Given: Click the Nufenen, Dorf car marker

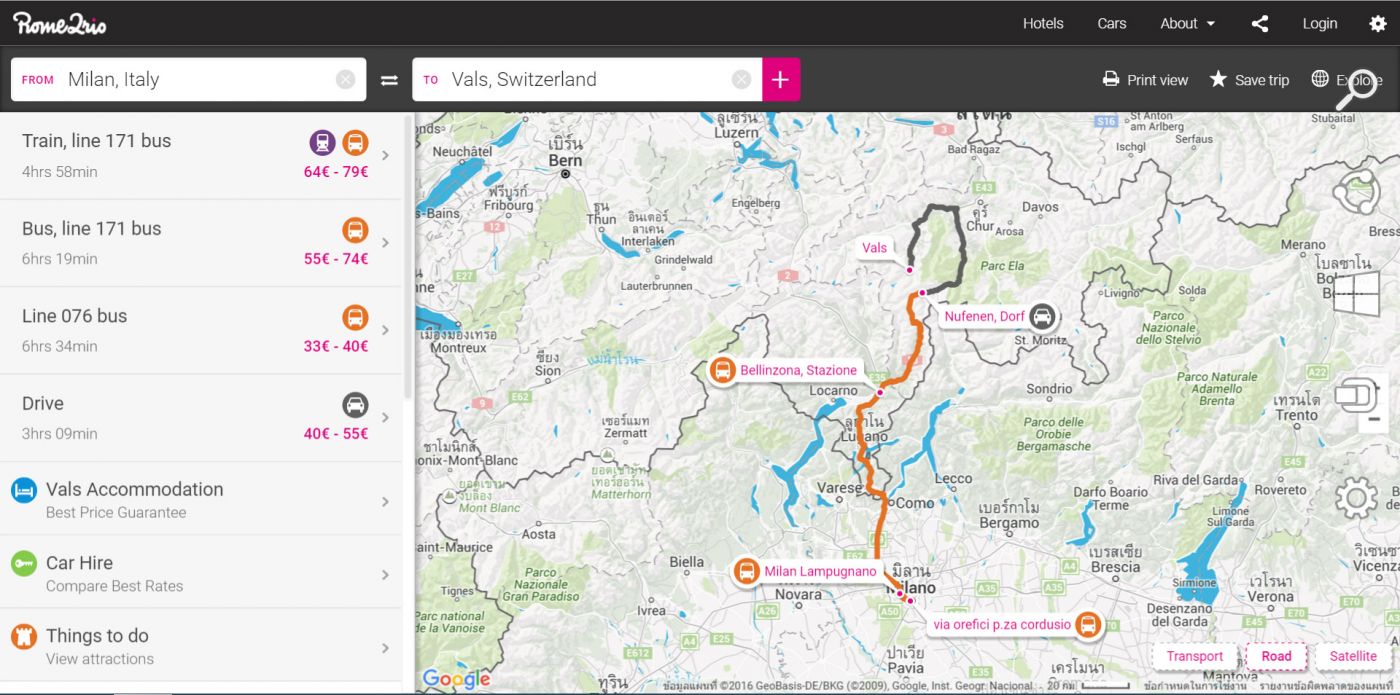Looking at the screenshot, I should [1042, 317].
